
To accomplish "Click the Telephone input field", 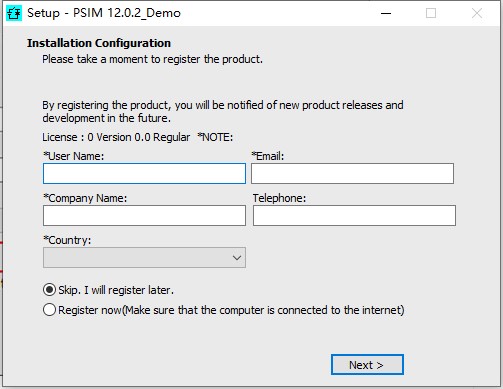I will (x=354, y=215).
